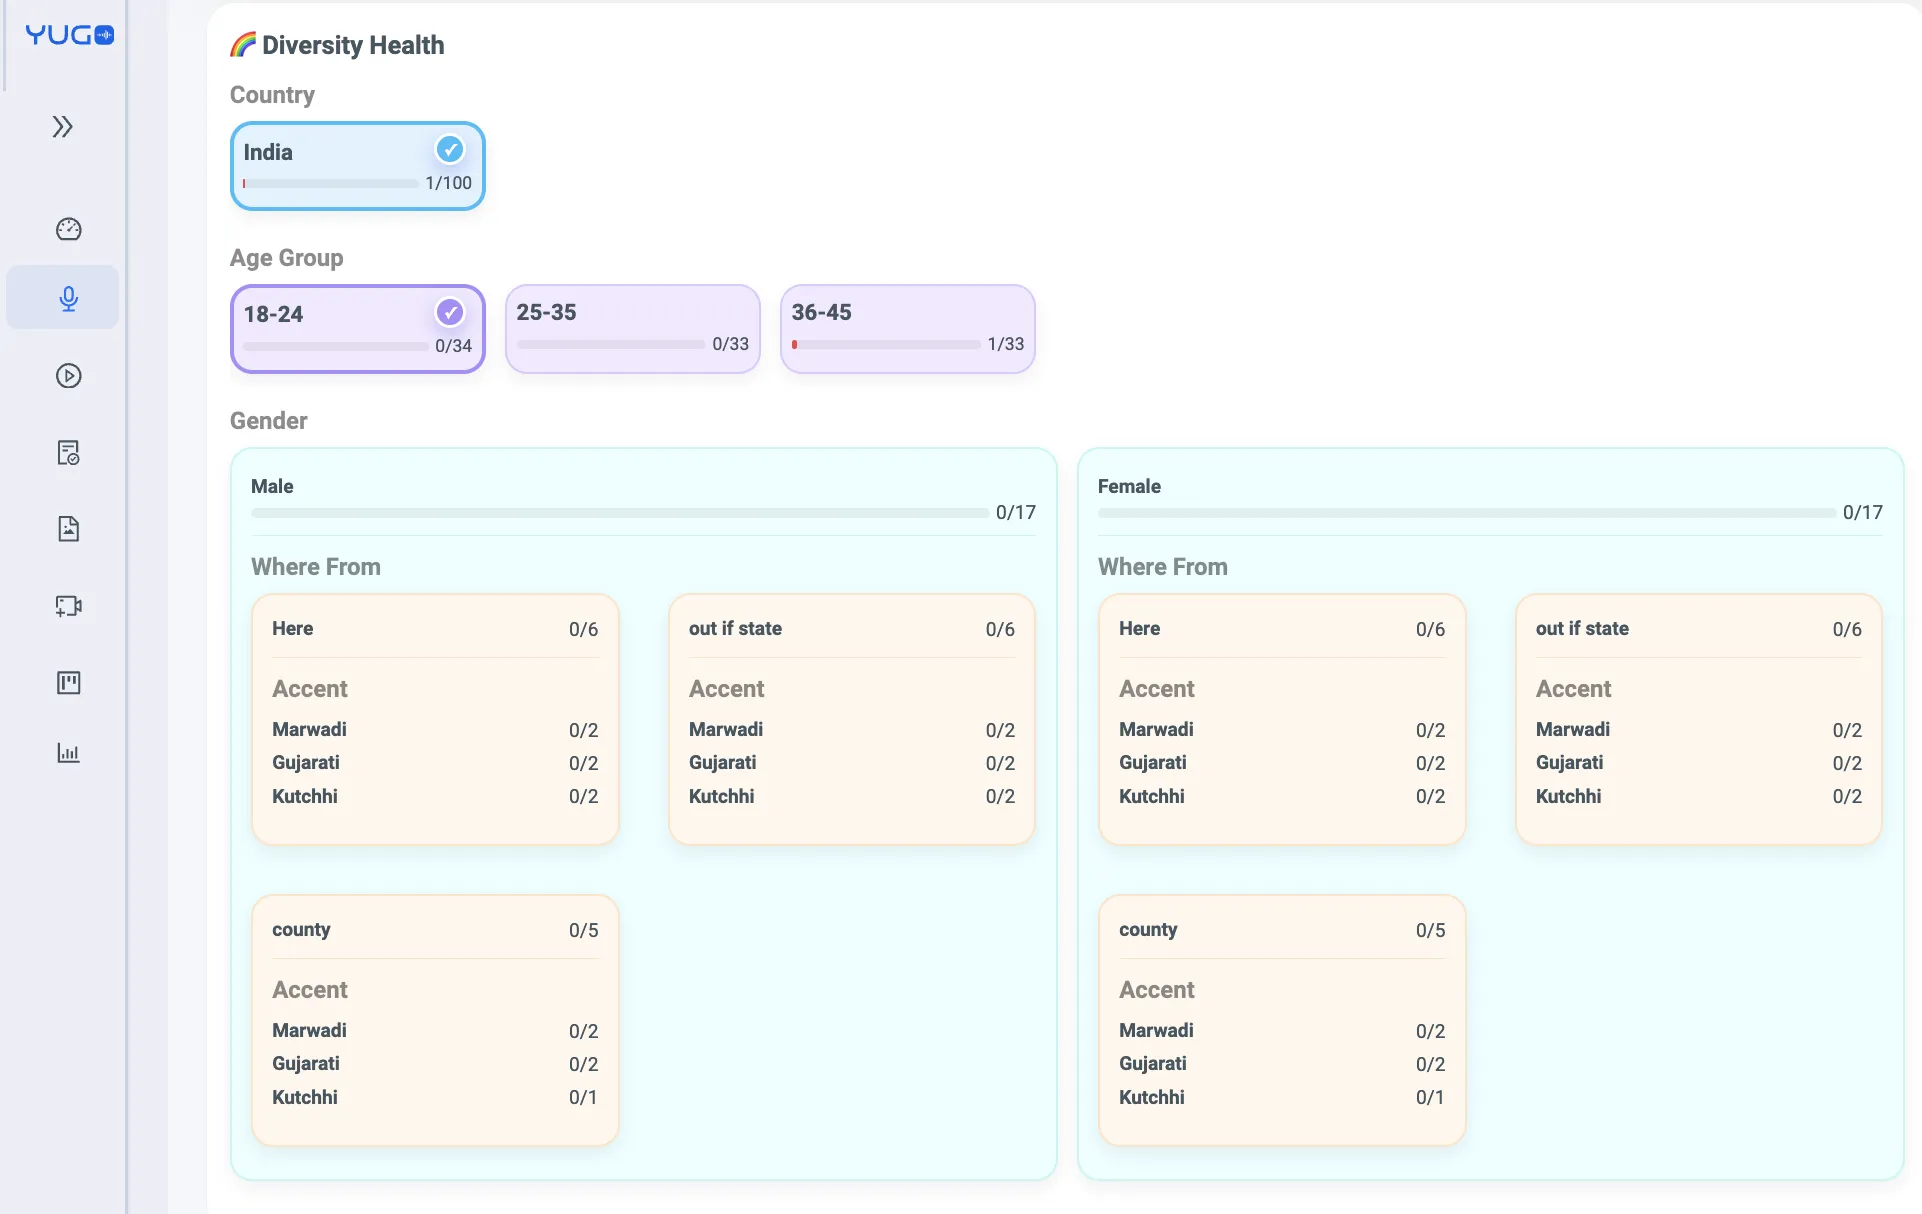View the analytics bar chart icon
The height and width of the screenshot is (1214, 1922).
point(67,753)
